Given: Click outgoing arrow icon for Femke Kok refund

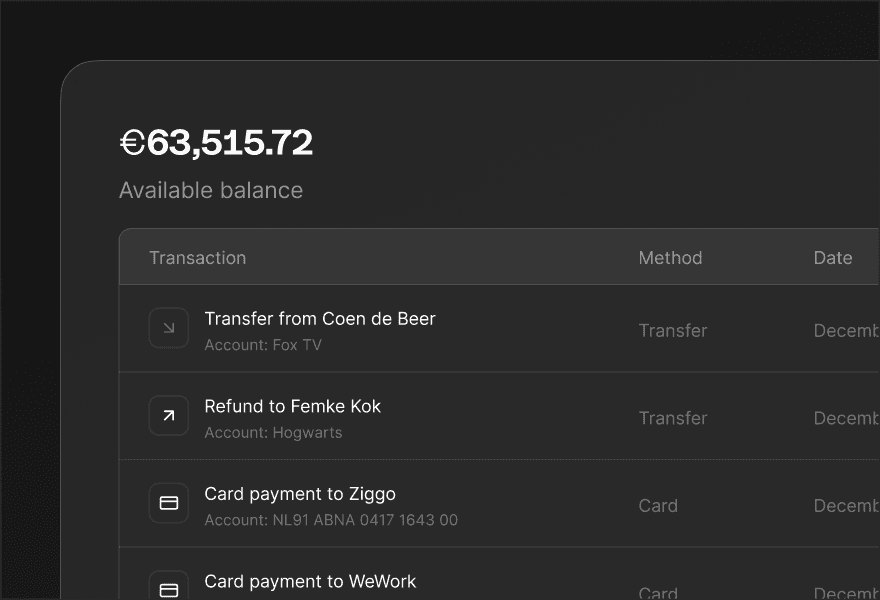Looking at the screenshot, I should [169, 415].
